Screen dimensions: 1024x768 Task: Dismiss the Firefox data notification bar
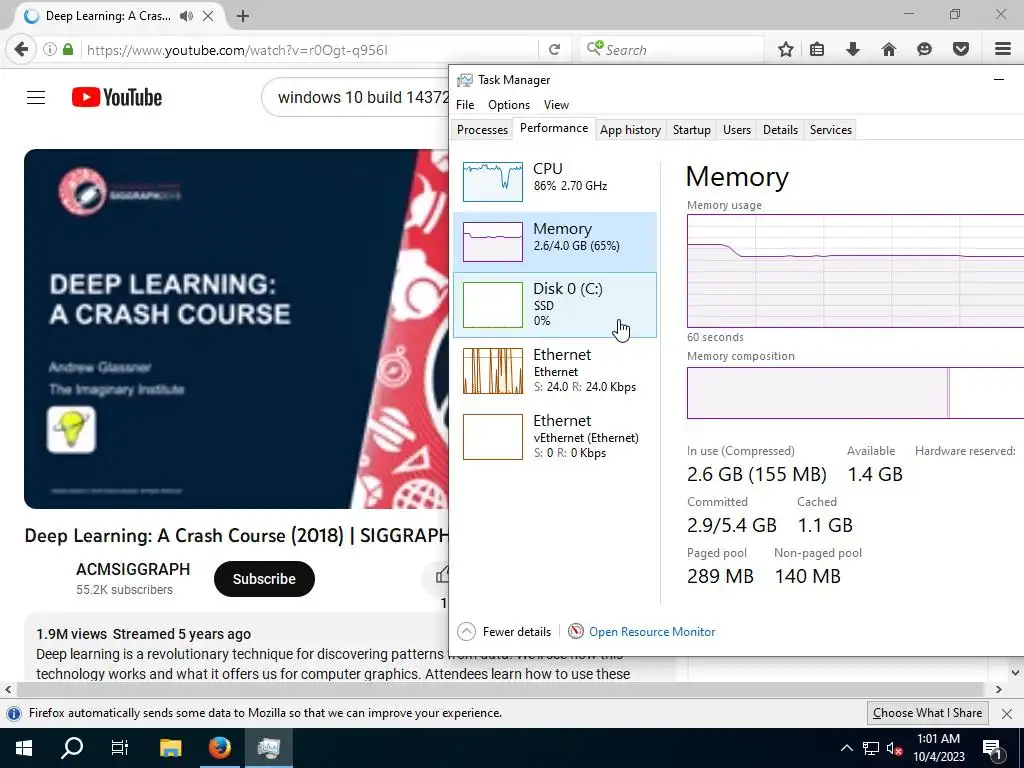pyautogui.click(x=1006, y=713)
